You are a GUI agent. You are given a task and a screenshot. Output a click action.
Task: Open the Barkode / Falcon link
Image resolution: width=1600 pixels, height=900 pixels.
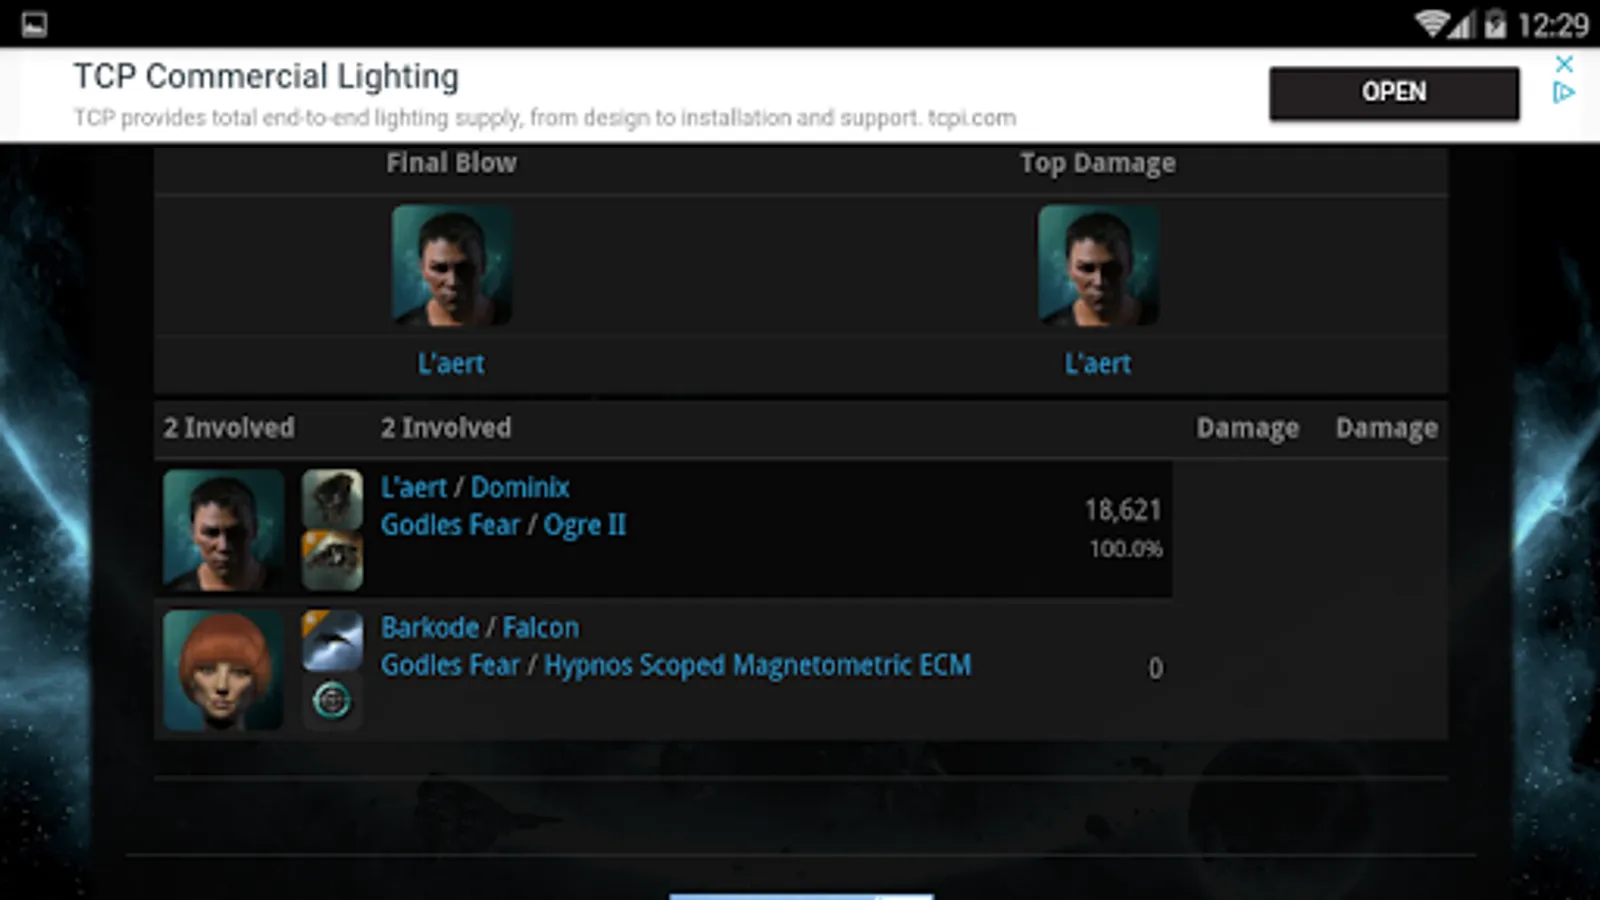[480, 628]
